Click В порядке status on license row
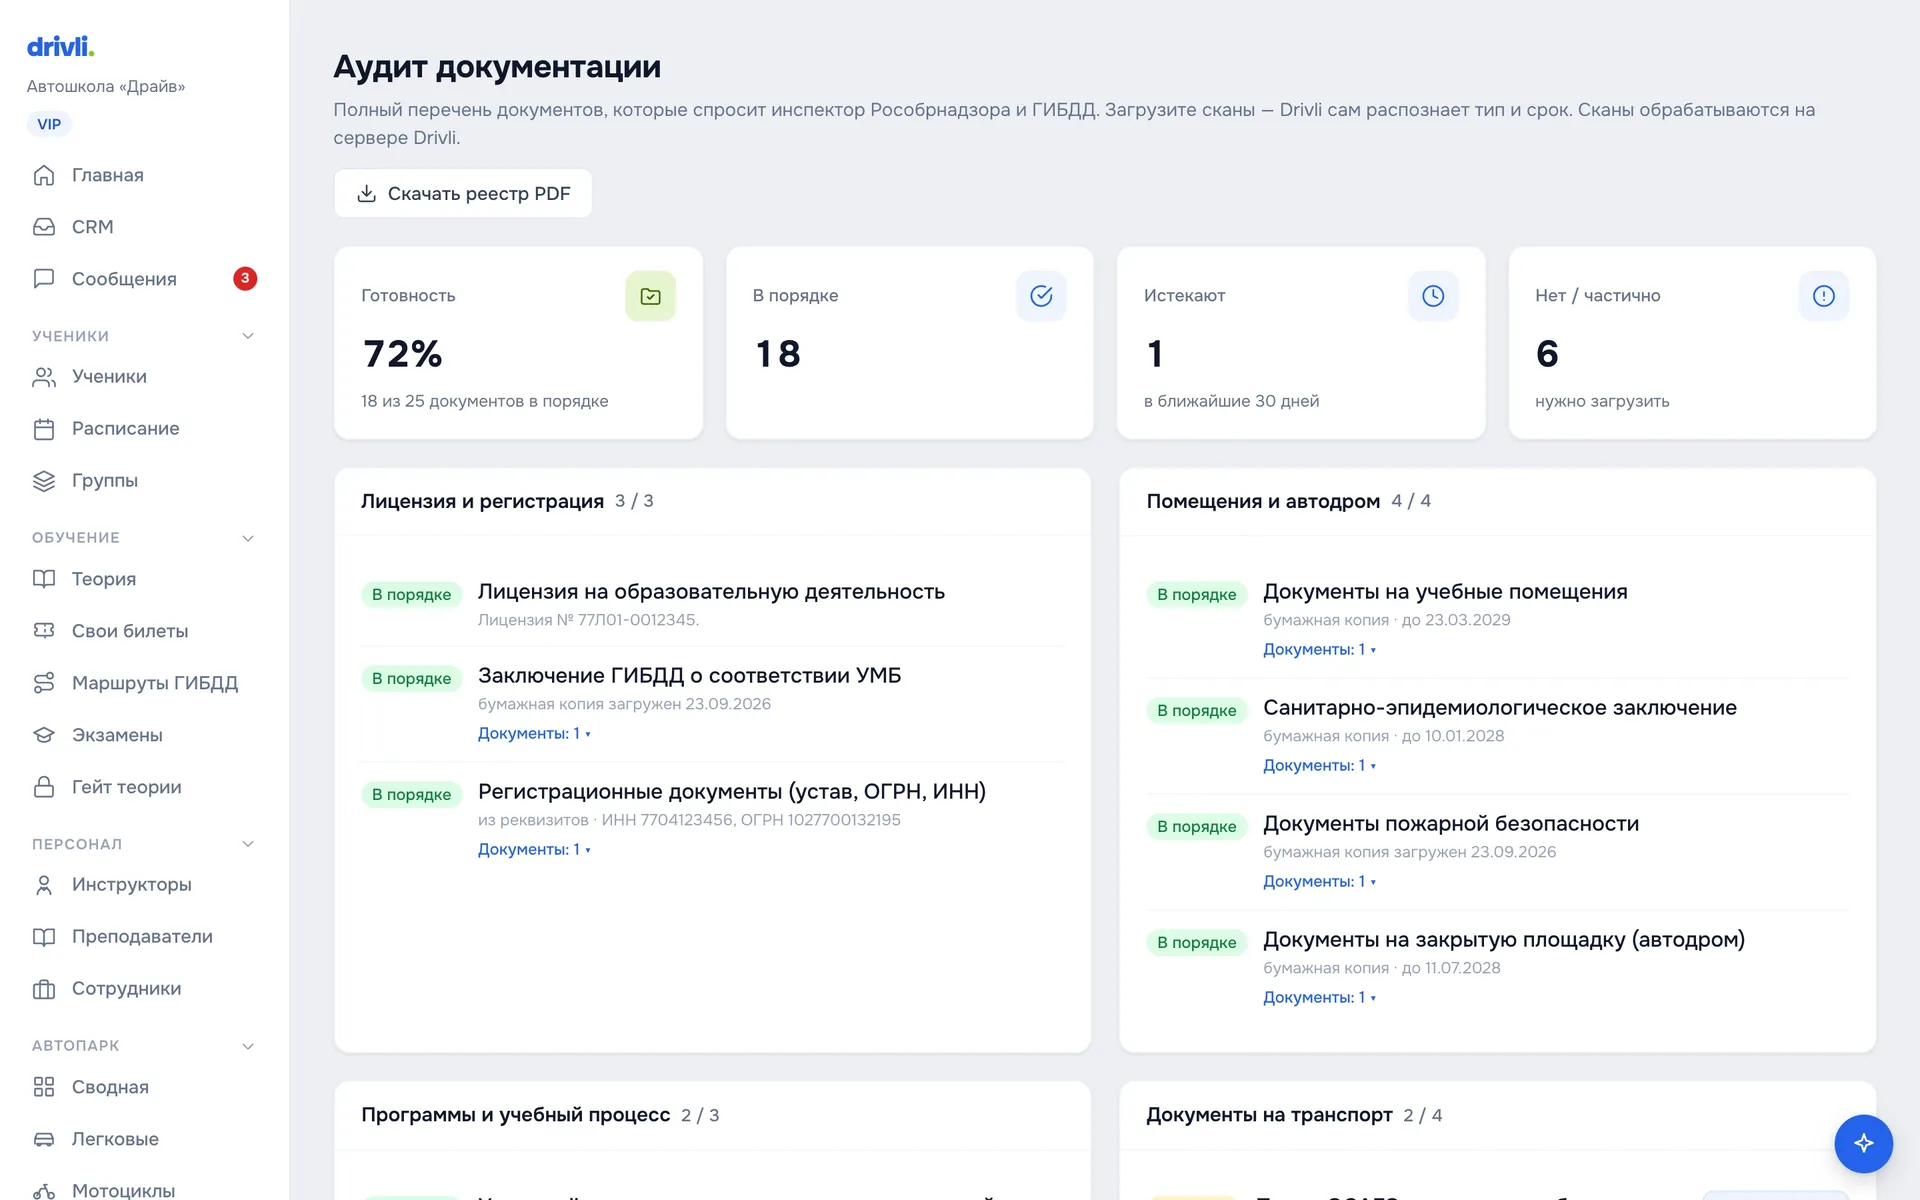 pos(411,594)
